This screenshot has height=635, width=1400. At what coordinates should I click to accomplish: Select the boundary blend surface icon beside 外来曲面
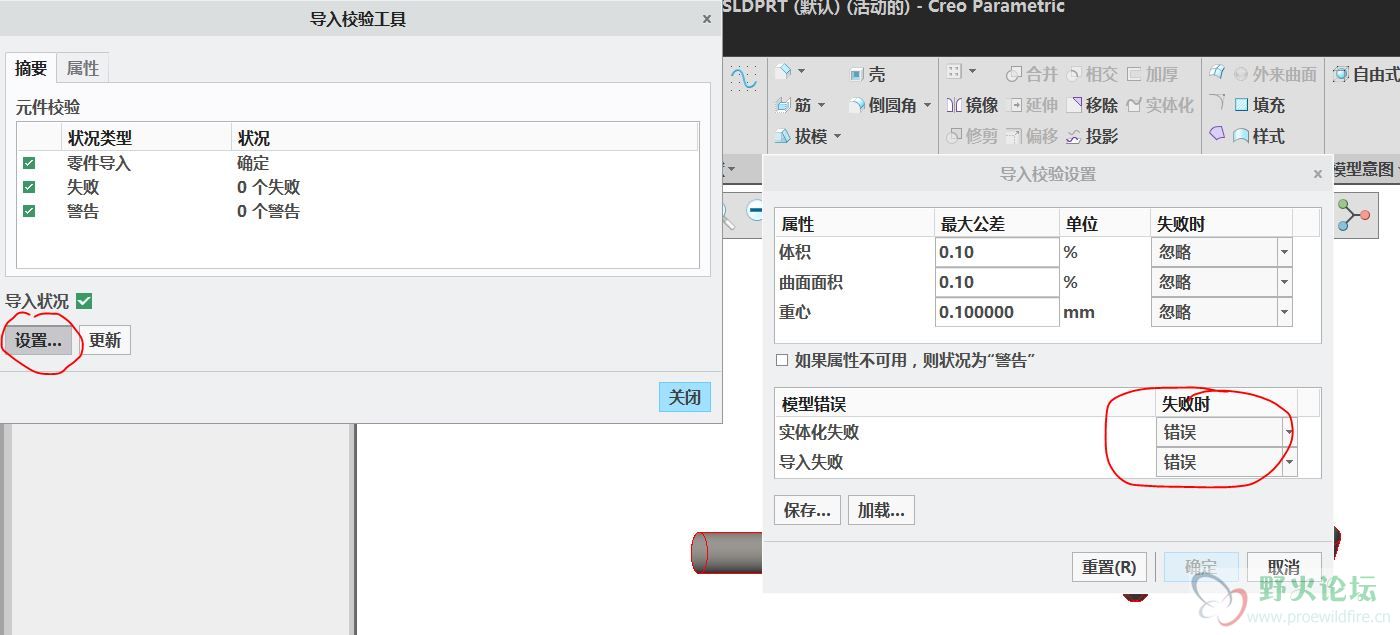[1217, 72]
